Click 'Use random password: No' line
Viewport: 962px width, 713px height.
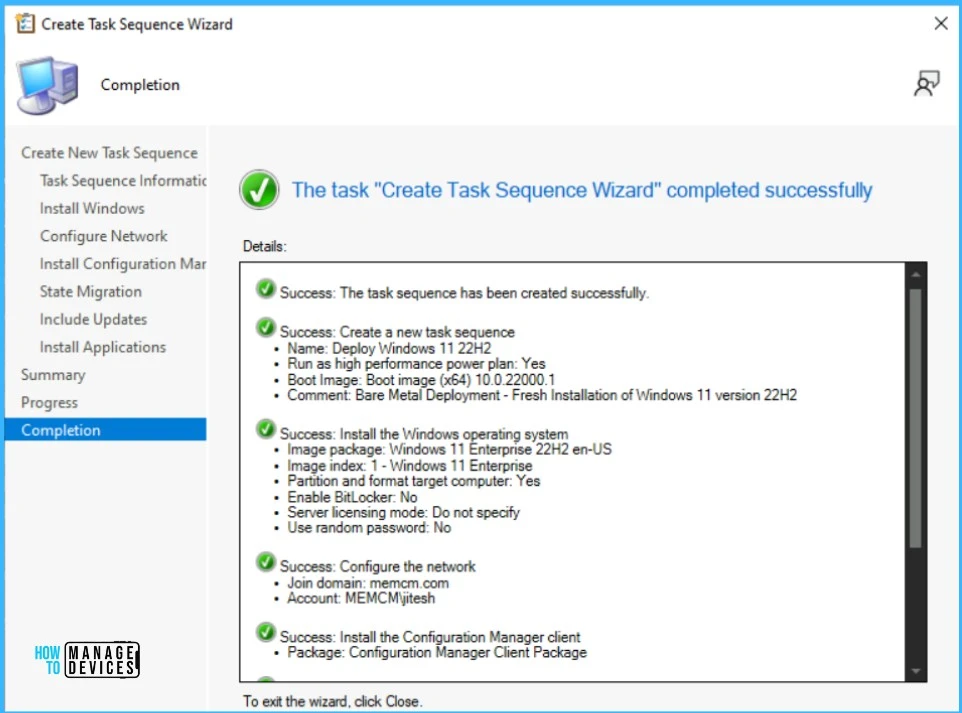369,528
